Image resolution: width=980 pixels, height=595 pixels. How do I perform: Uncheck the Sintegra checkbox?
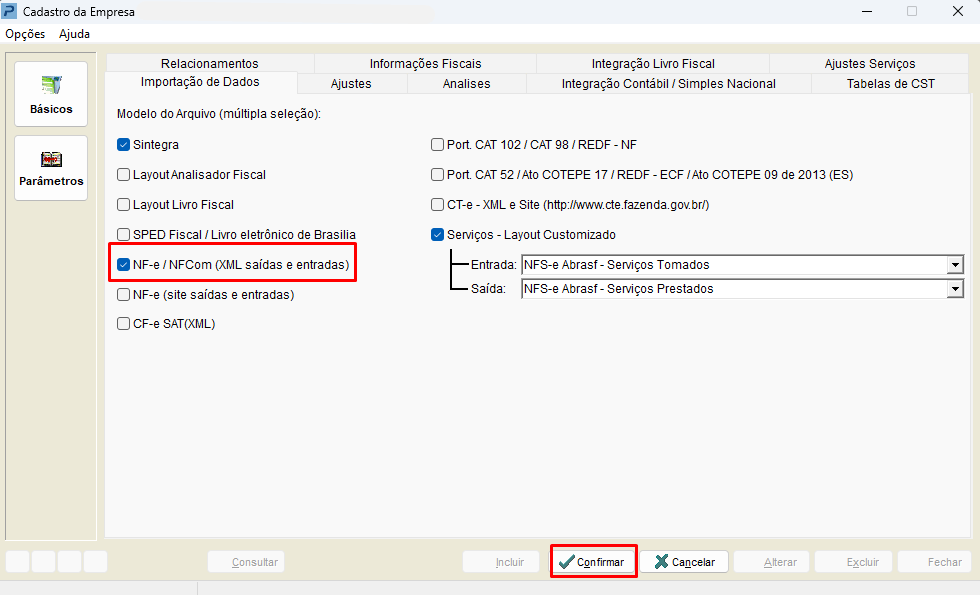[x=123, y=144]
